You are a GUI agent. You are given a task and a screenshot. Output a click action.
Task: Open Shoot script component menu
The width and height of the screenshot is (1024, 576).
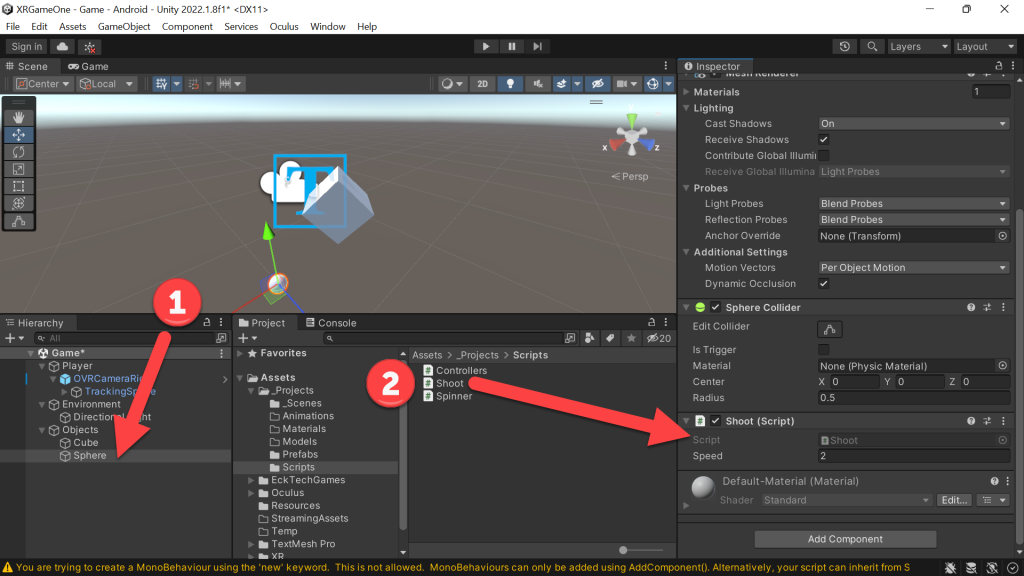pyautogui.click(x=1004, y=421)
